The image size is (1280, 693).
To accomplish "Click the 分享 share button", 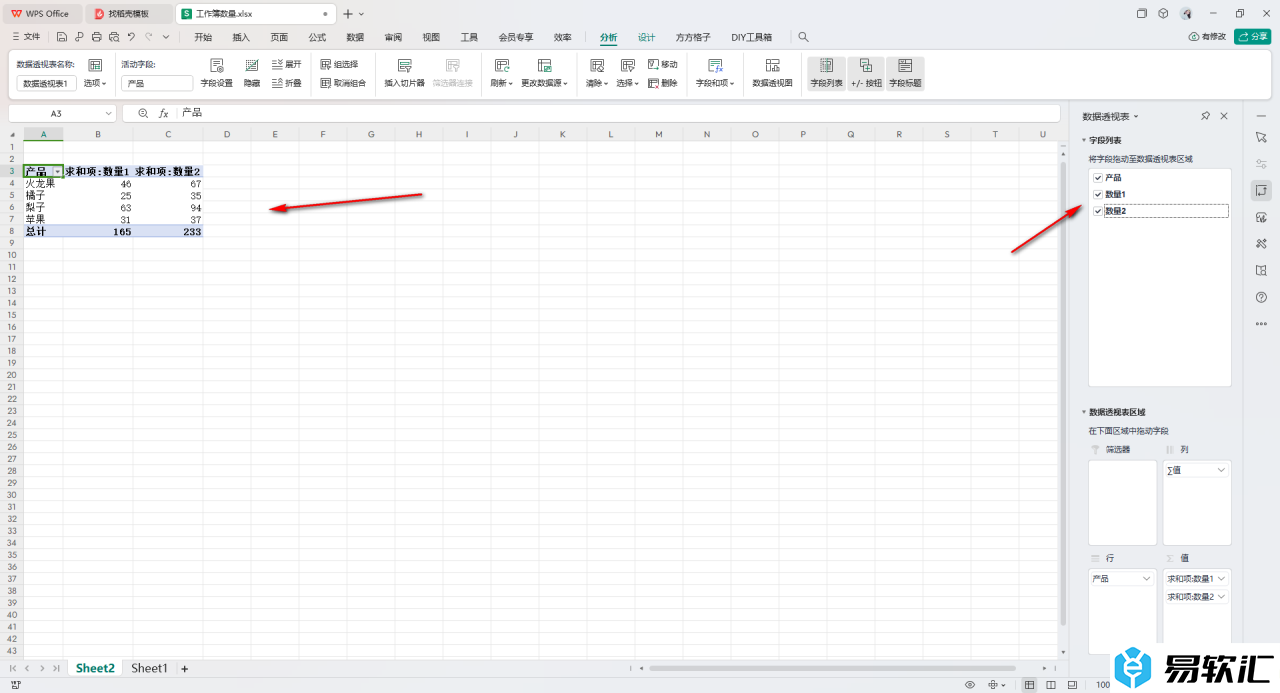I will [1253, 37].
